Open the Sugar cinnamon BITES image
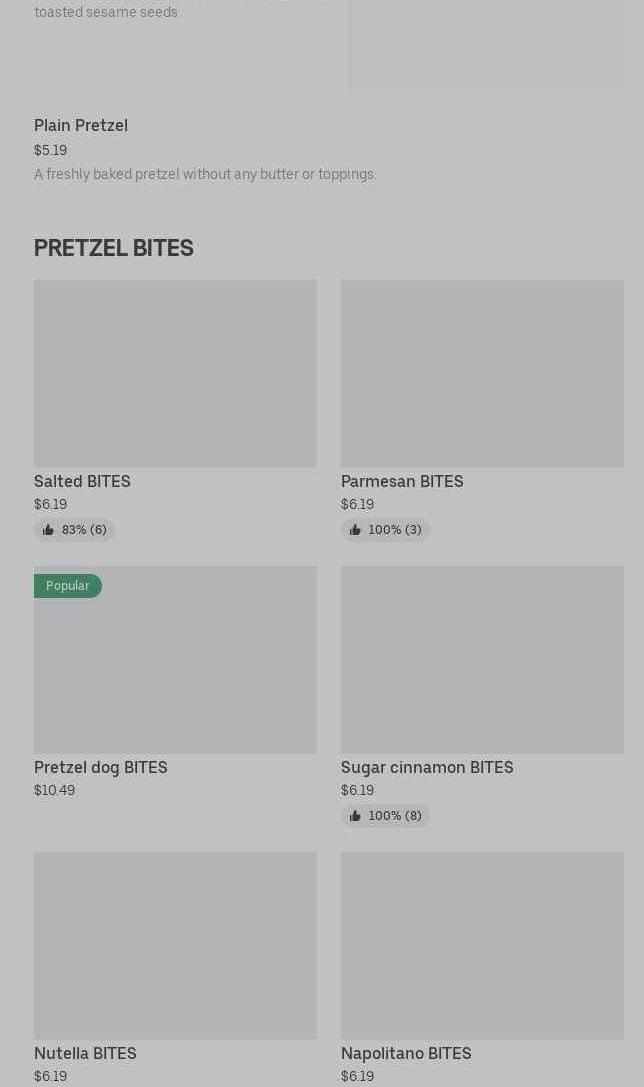This screenshot has height=1087, width=644. [x=482, y=660]
